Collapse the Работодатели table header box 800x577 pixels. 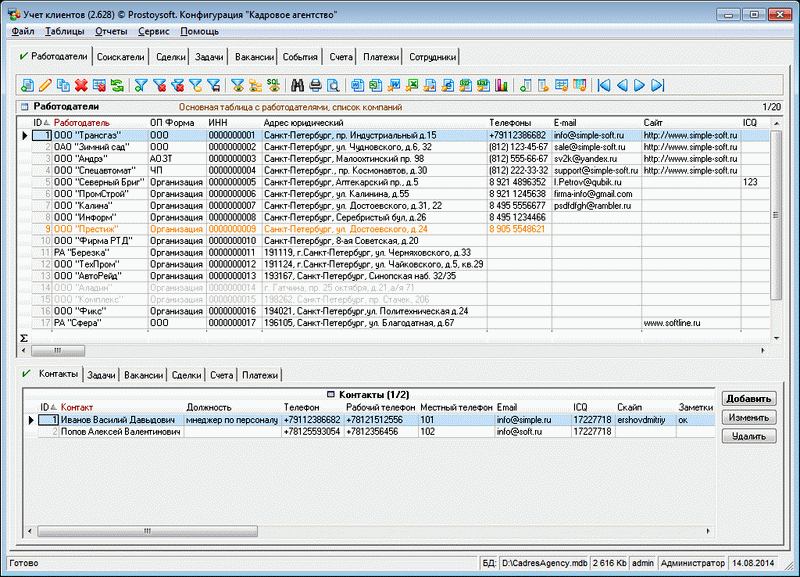(x=24, y=106)
